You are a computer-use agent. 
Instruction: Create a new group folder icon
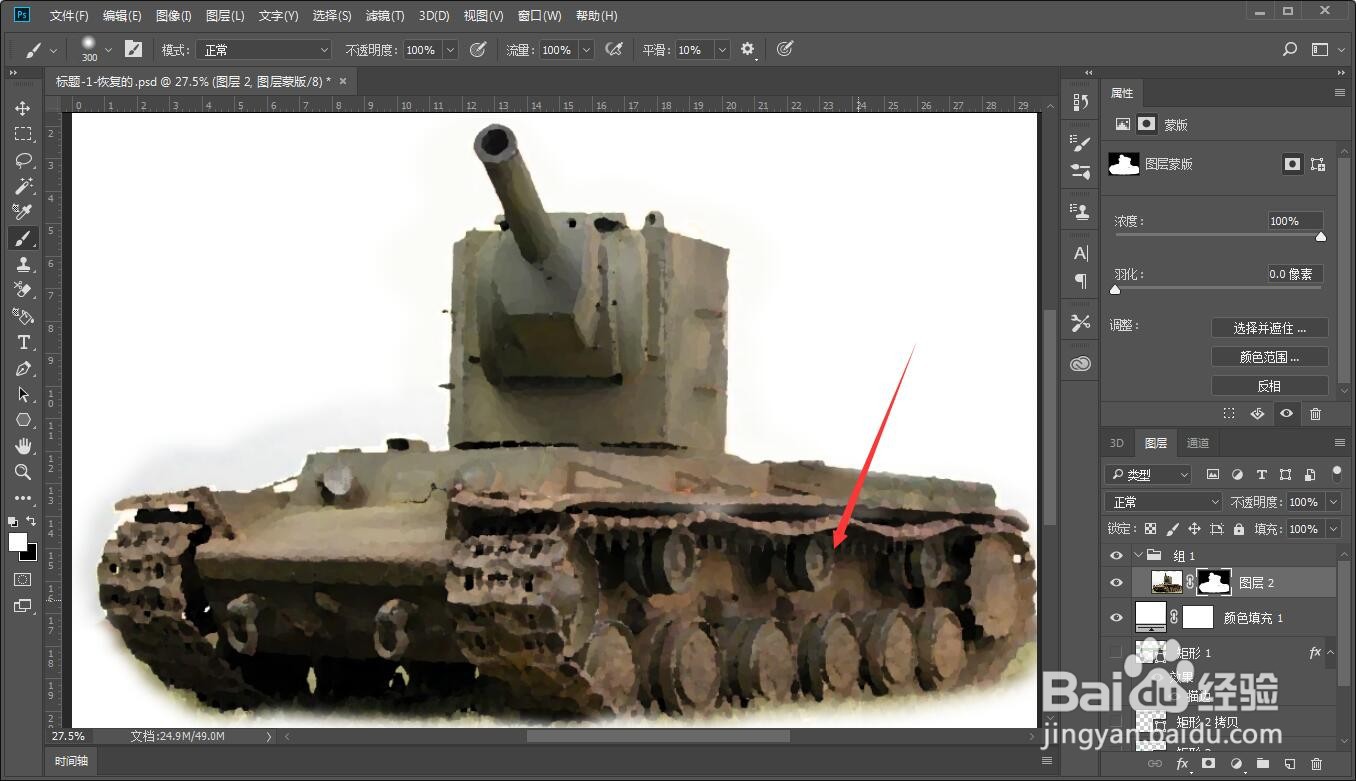pos(1263,764)
